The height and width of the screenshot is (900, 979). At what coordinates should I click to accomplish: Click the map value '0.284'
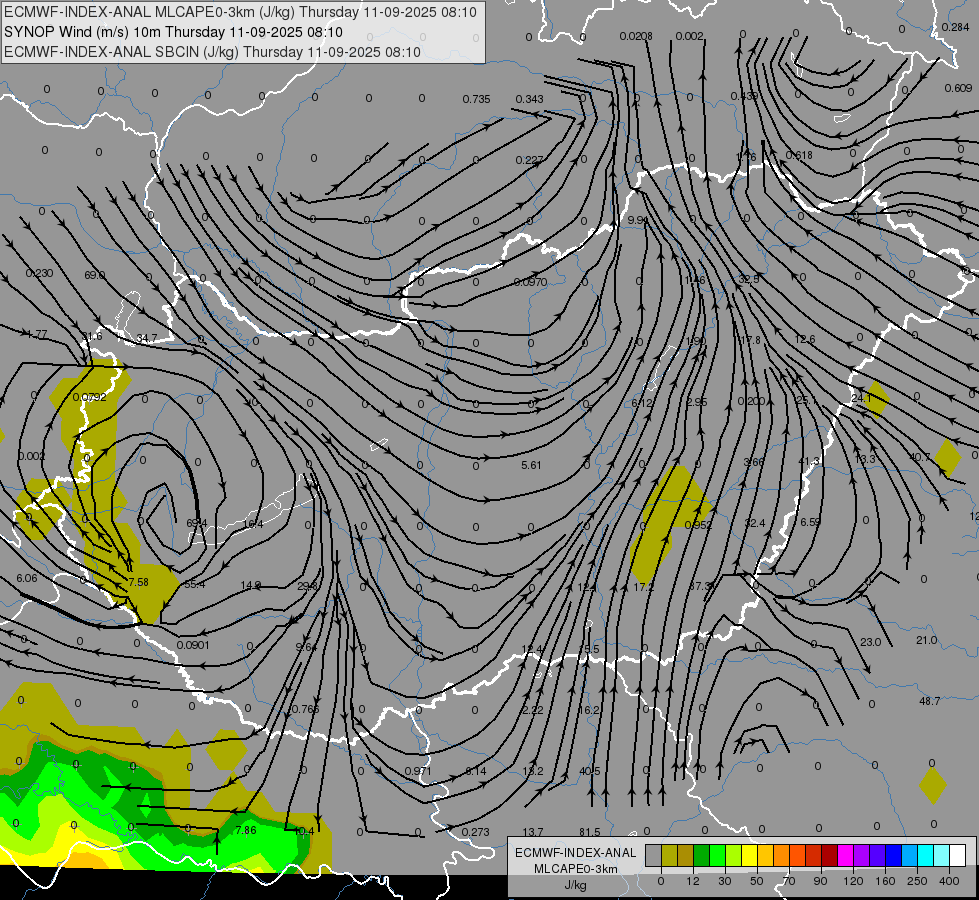click(x=955, y=27)
